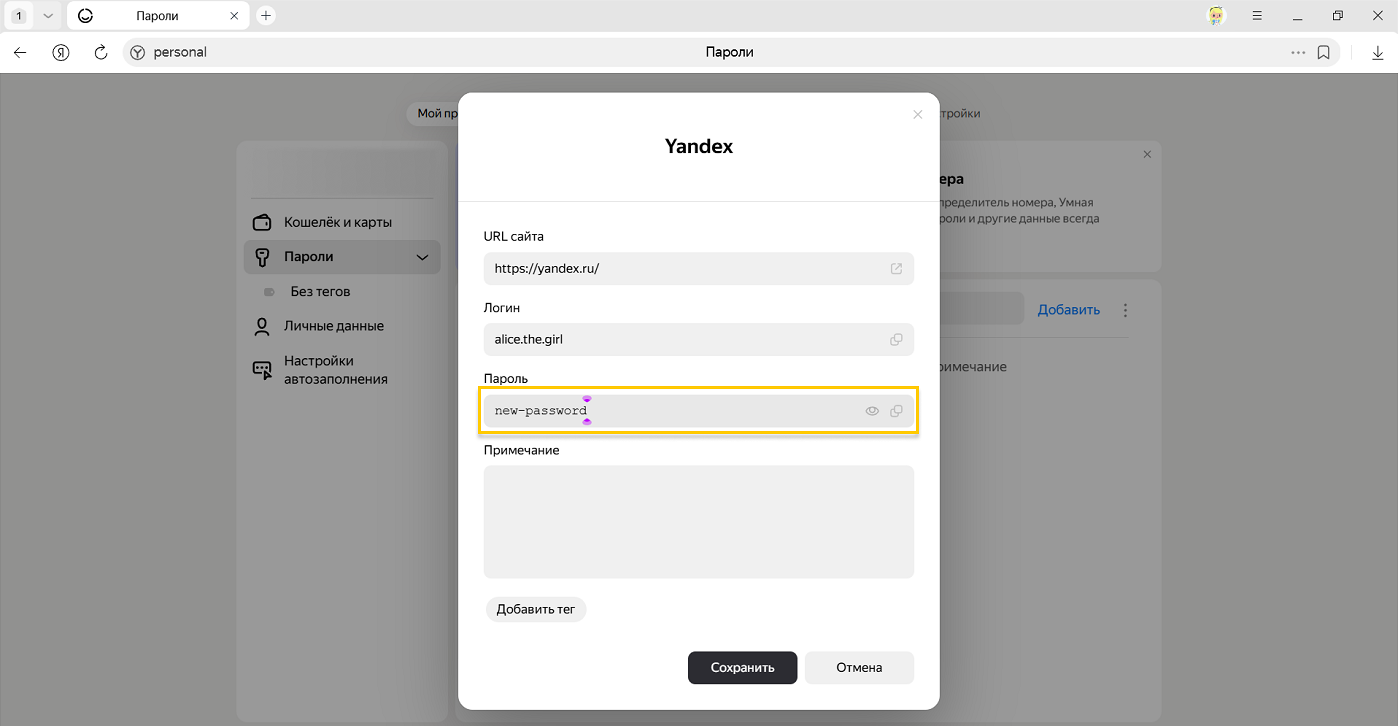The width and height of the screenshot is (1398, 726).
Task: Open three-dot page options in address bar
Action: [1298, 52]
